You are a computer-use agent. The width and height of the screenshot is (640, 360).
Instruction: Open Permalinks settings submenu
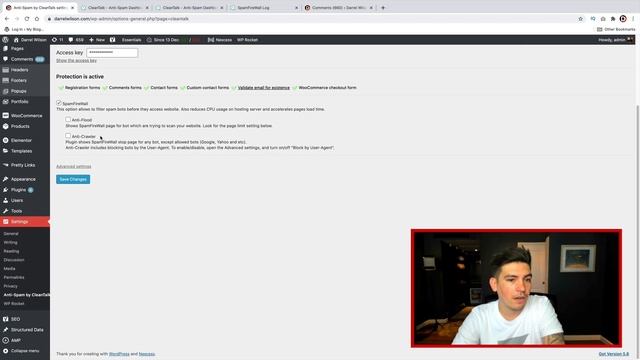(14, 278)
